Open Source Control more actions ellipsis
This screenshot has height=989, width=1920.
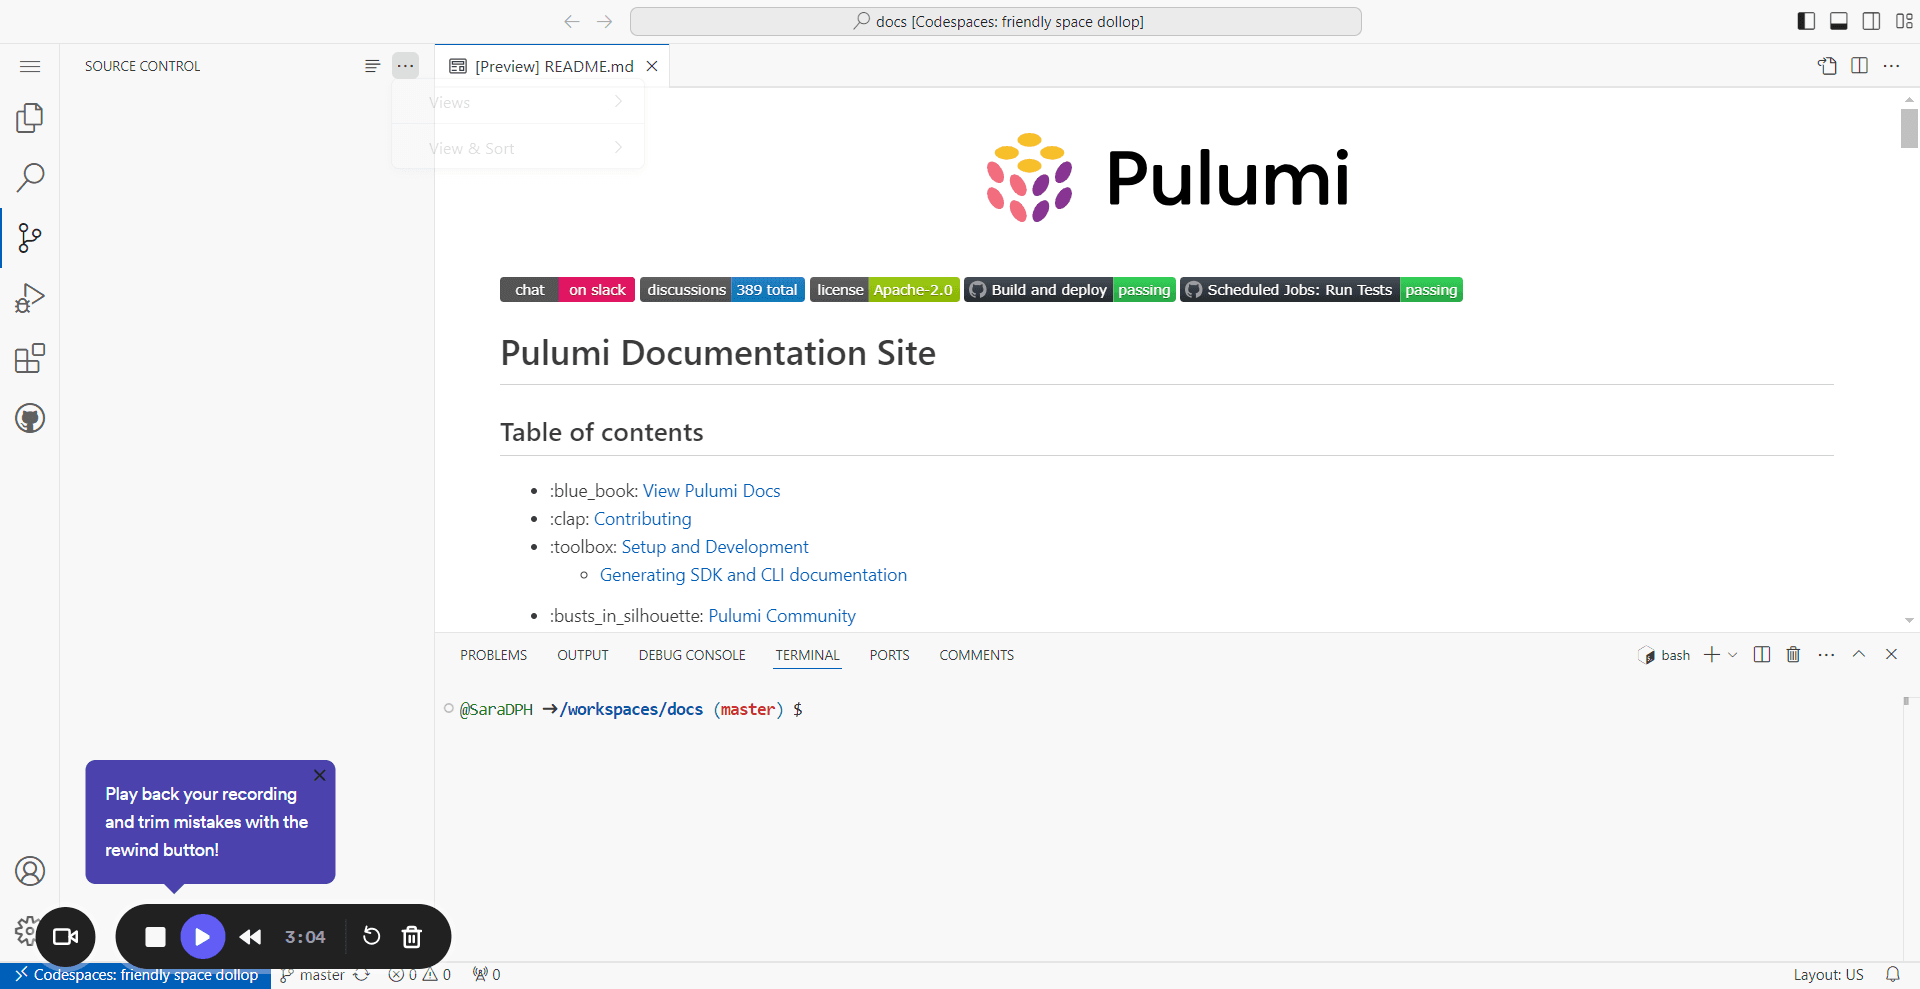405,66
